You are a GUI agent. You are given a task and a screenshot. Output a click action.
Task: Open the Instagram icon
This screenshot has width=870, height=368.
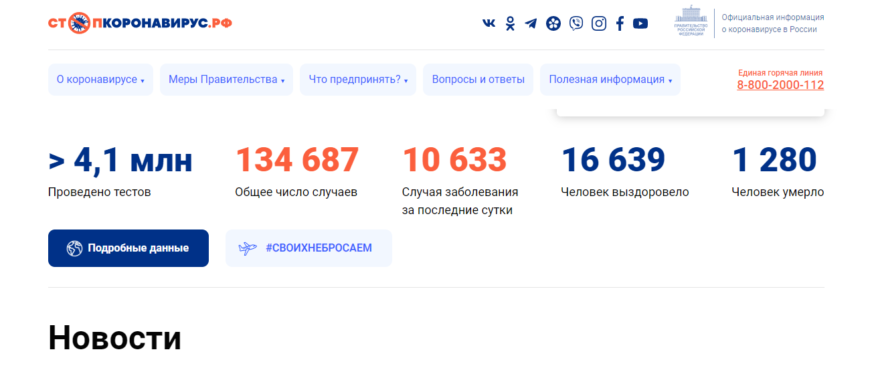tap(599, 23)
